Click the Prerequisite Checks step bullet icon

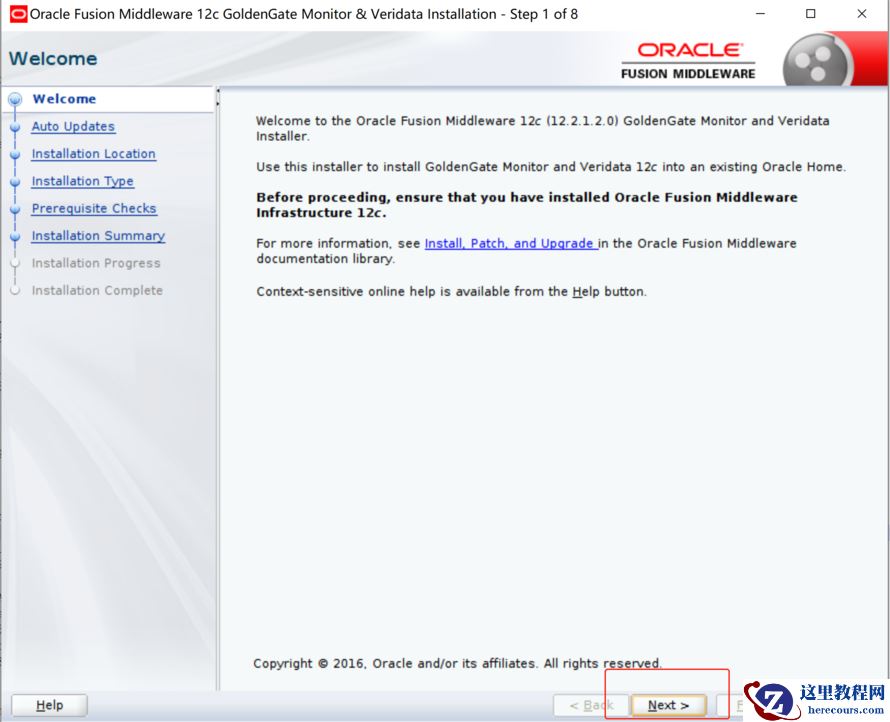pyautogui.click(x=15, y=209)
